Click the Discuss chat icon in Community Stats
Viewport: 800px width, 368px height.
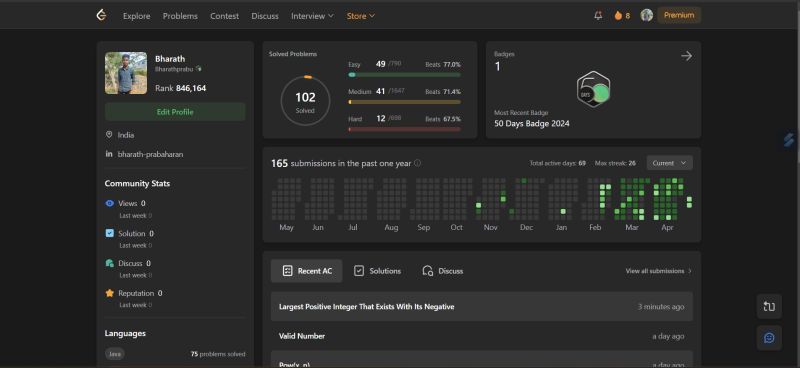click(x=109, y=263)
